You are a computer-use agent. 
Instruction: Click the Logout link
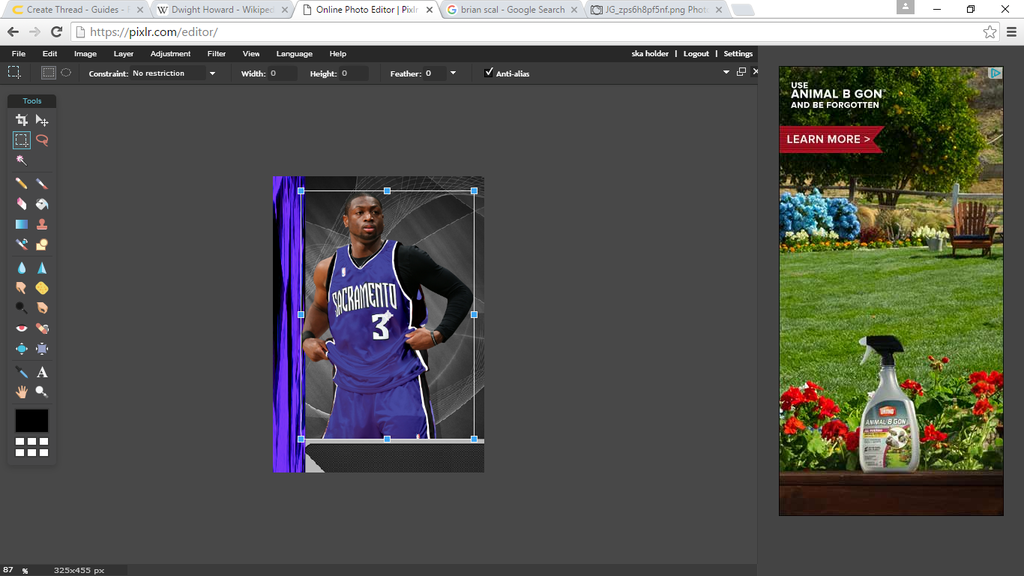tap(696, 54)
